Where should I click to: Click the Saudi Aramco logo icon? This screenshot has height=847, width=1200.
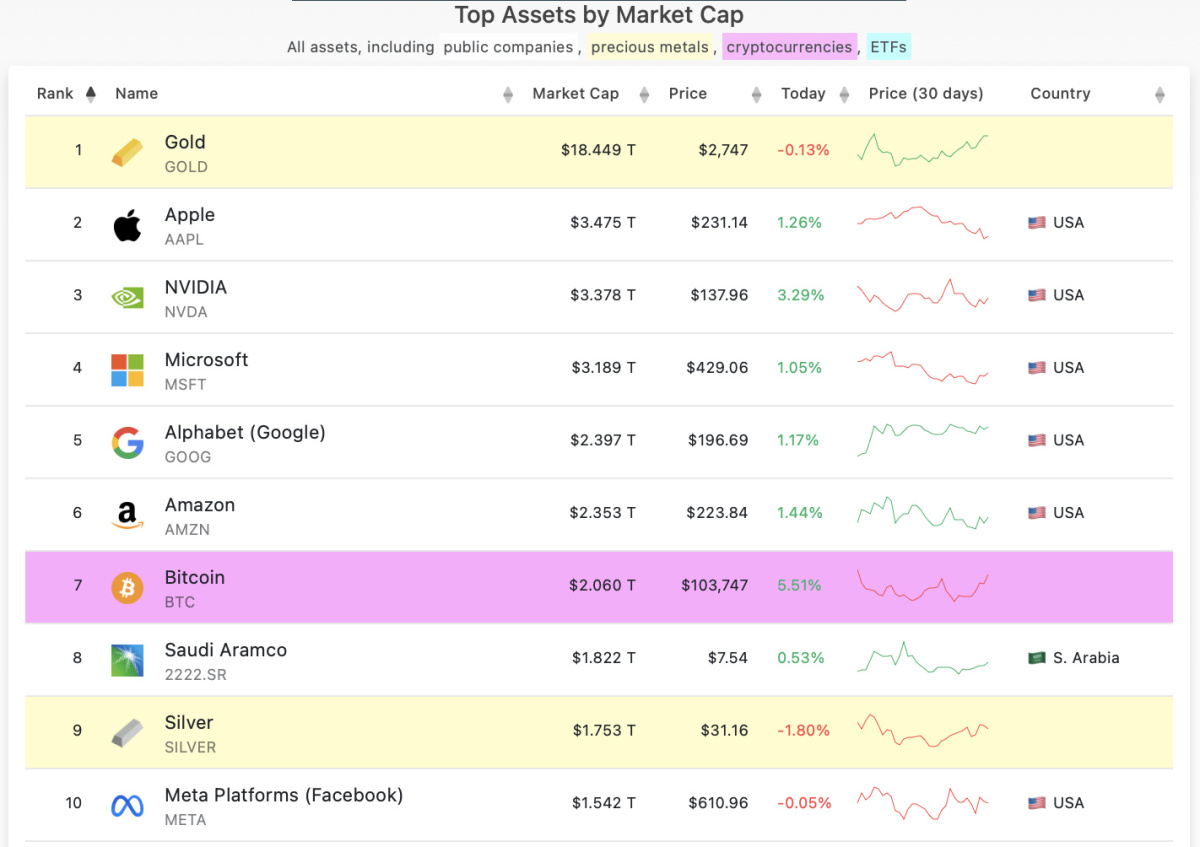pos(127,660)
